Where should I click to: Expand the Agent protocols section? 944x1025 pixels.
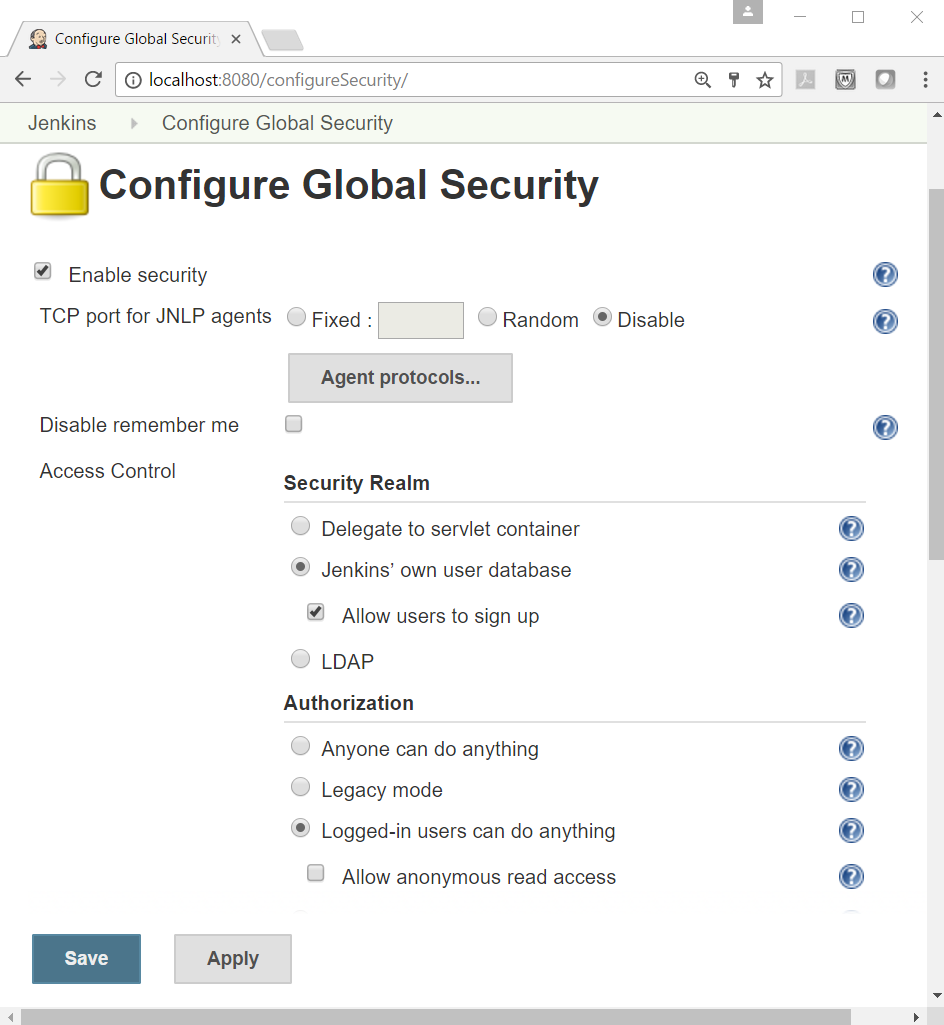400,378
